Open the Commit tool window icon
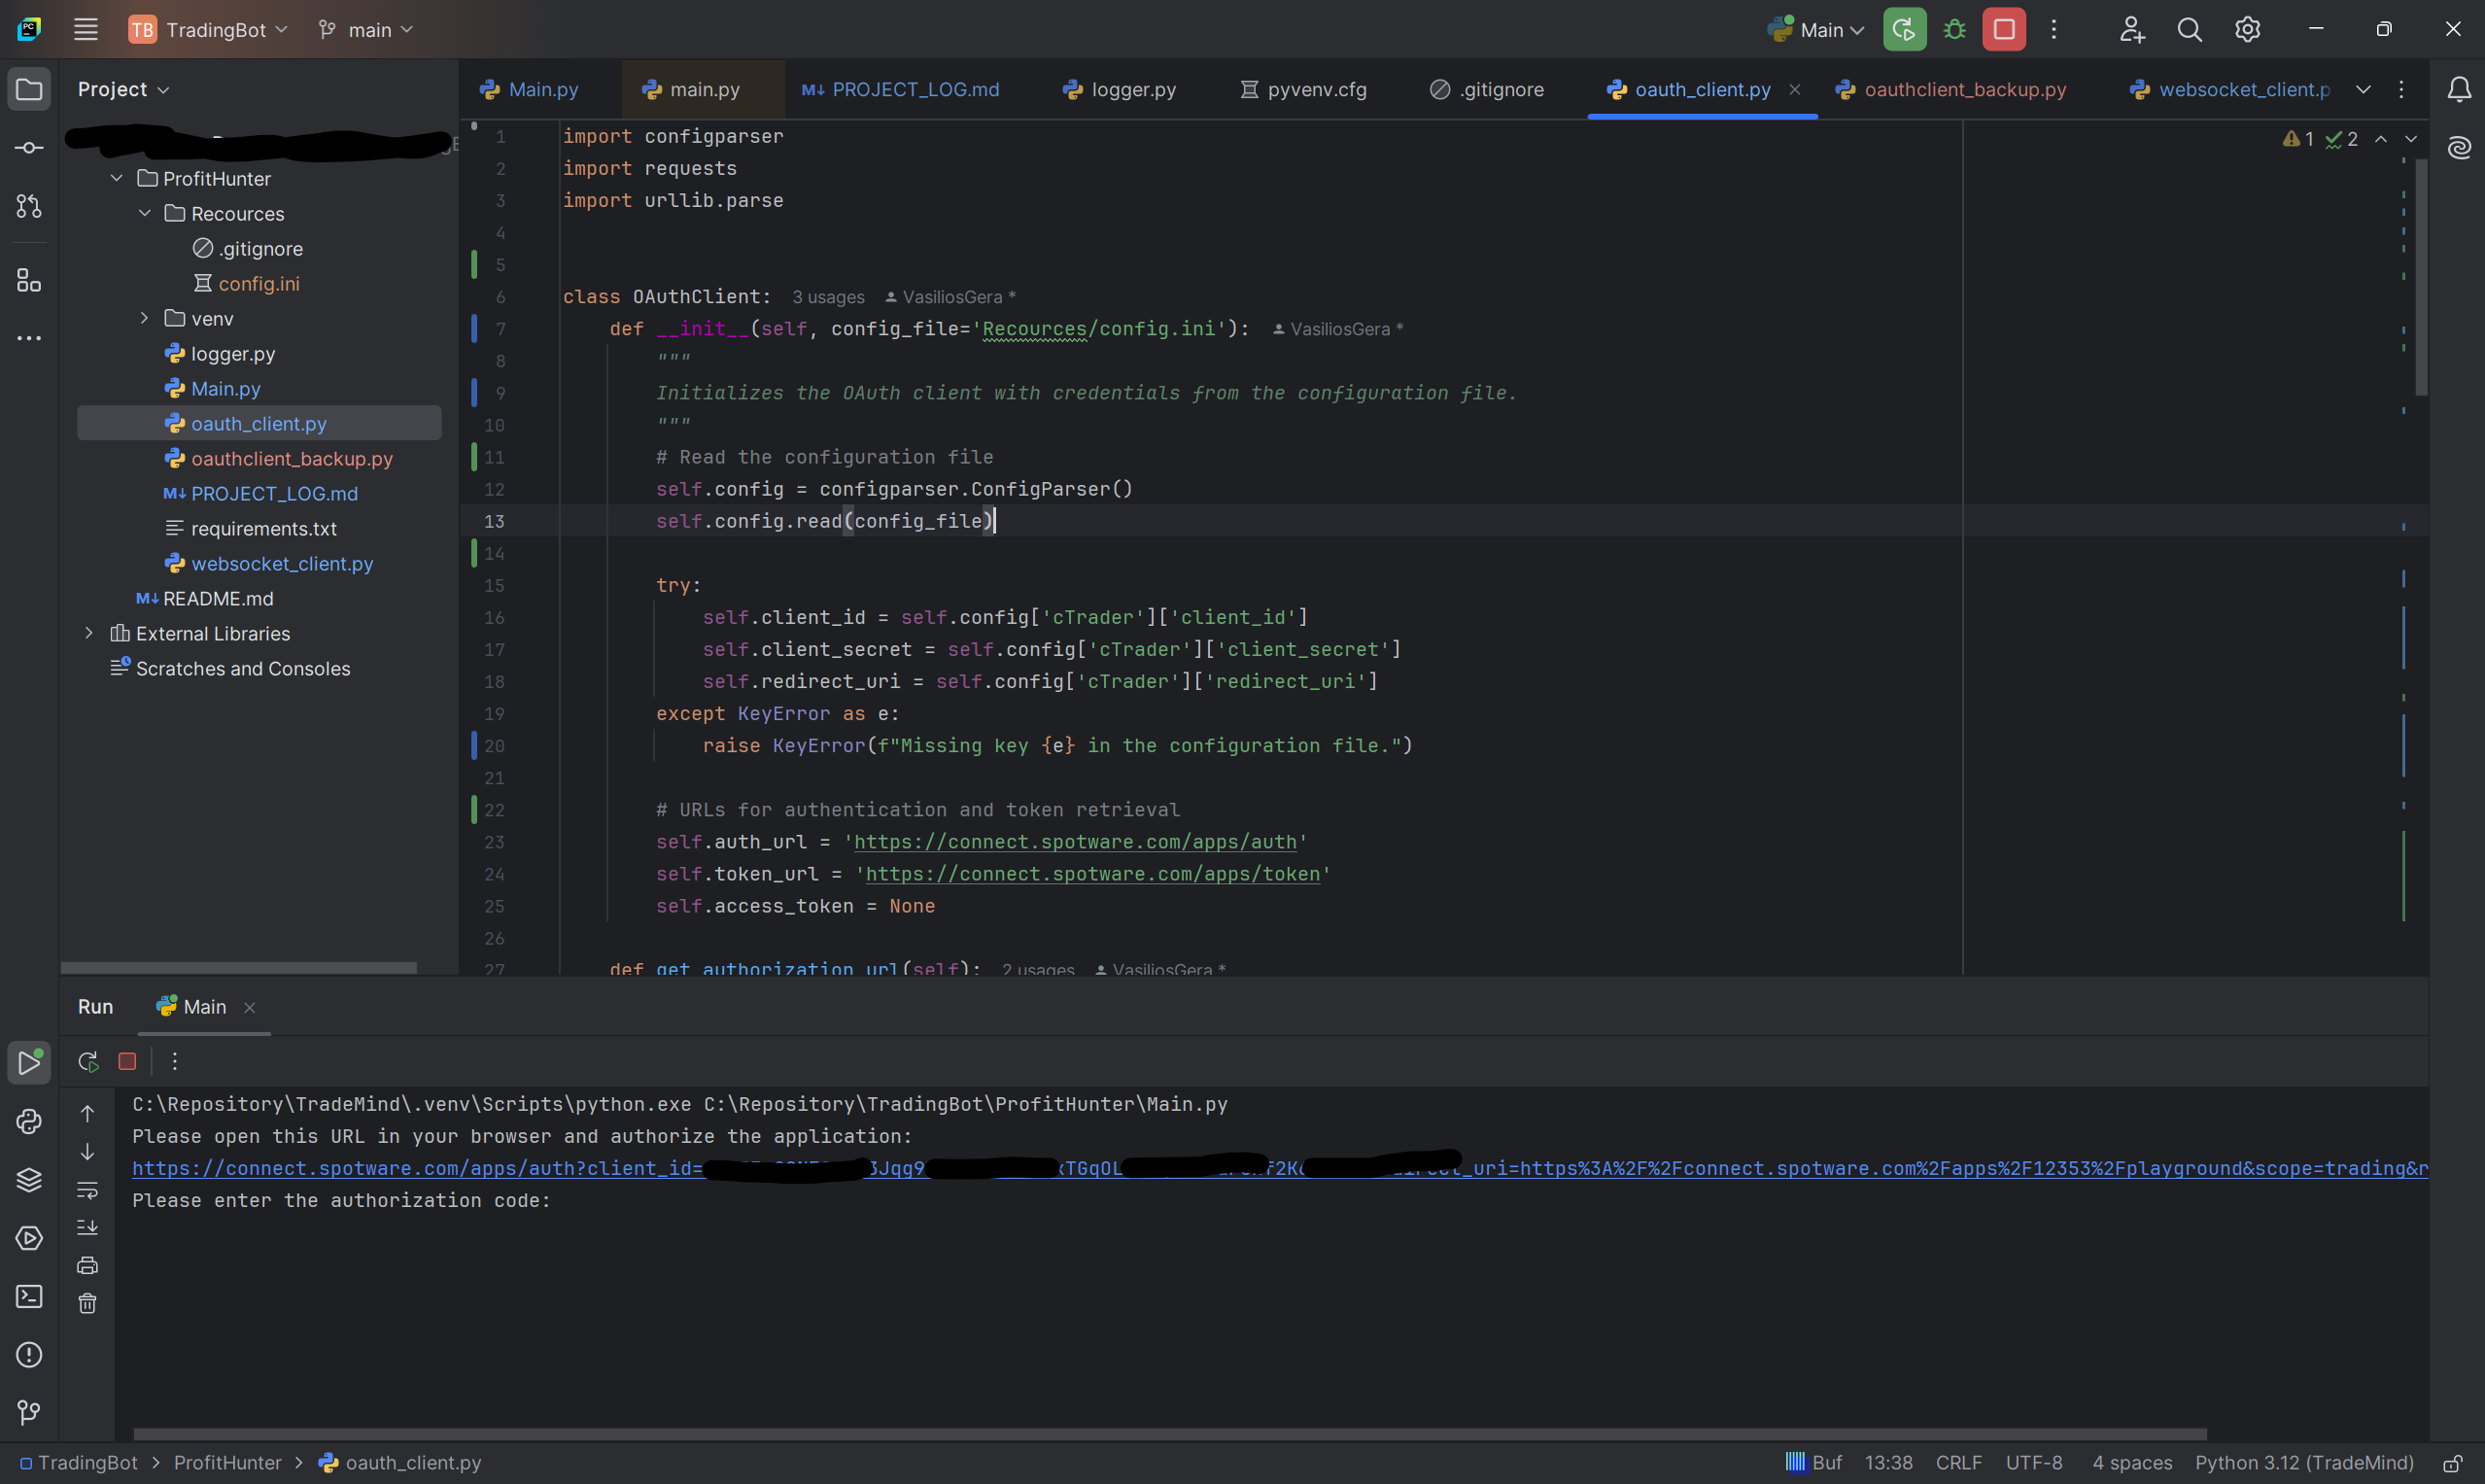Image resolution: width=2485 pixels, height=1484 pixels. [x=29, y=148]
